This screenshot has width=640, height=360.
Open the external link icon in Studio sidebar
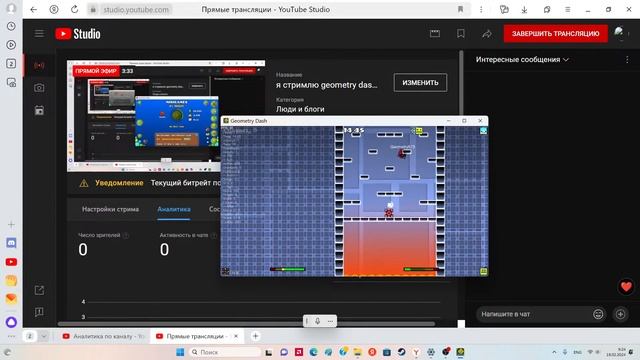[x=39, y=290]
